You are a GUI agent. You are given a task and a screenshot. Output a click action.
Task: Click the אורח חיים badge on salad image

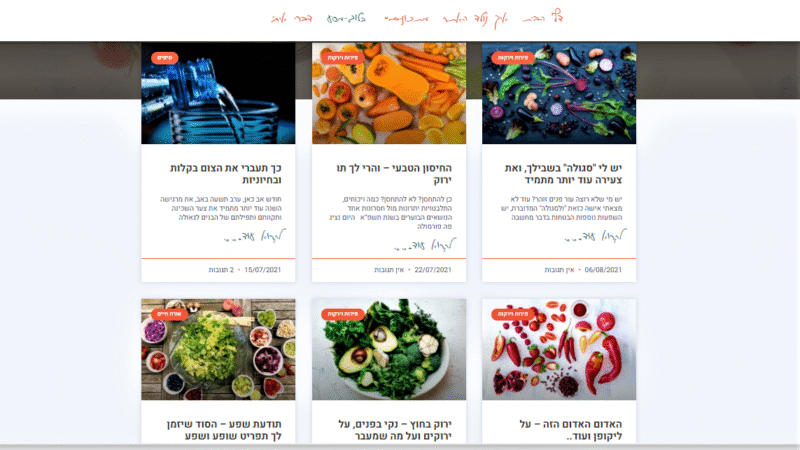169,314
